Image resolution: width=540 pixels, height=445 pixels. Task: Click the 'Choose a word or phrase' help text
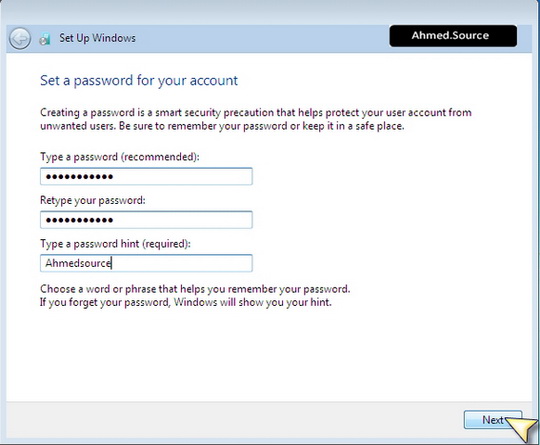click(x=195, y=289)
